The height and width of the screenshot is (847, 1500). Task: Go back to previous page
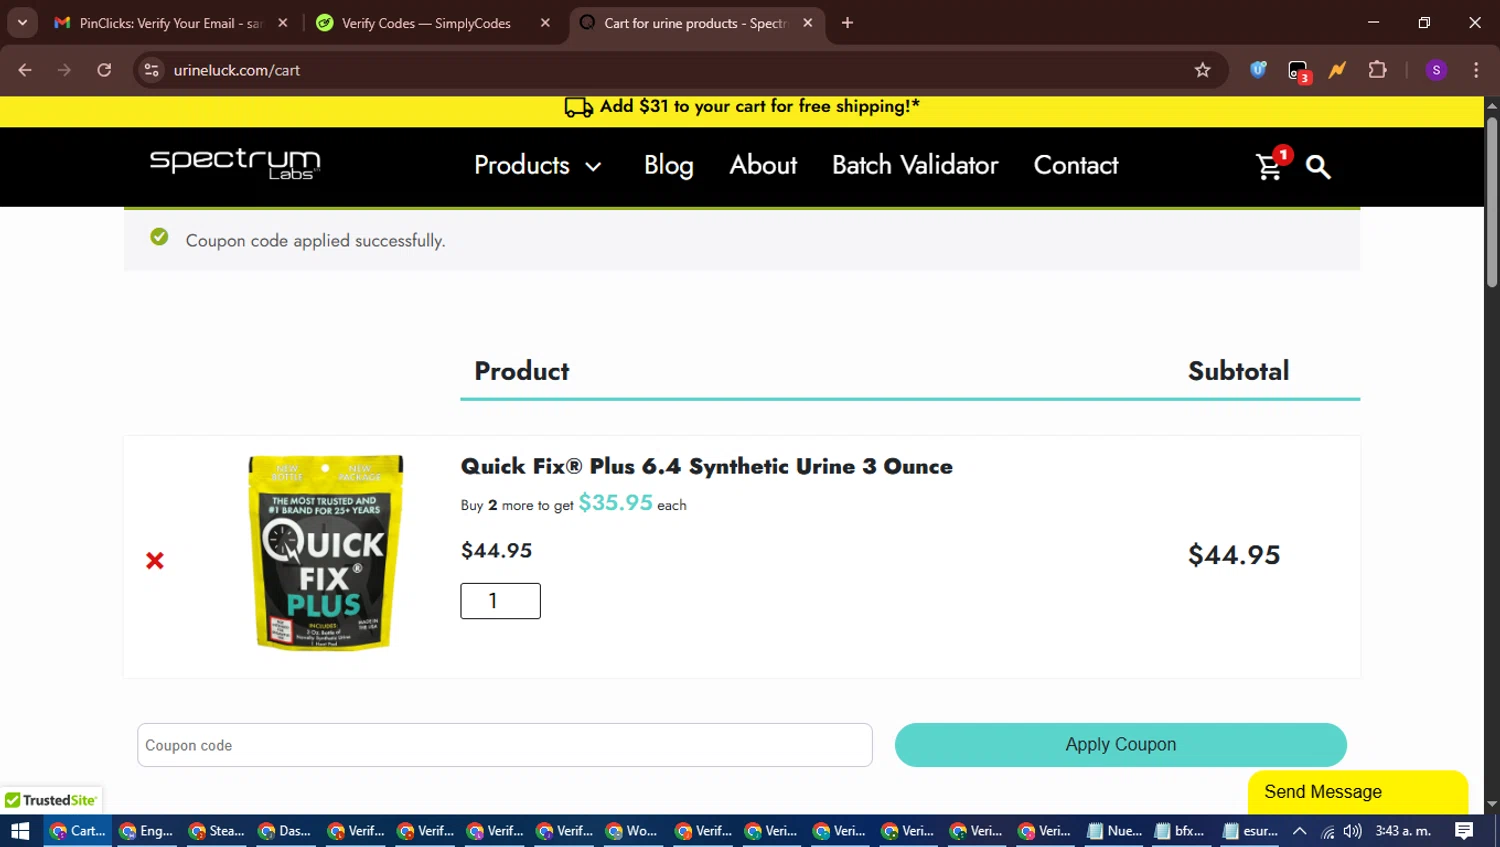pyautogui.click(x=25, y=70)
